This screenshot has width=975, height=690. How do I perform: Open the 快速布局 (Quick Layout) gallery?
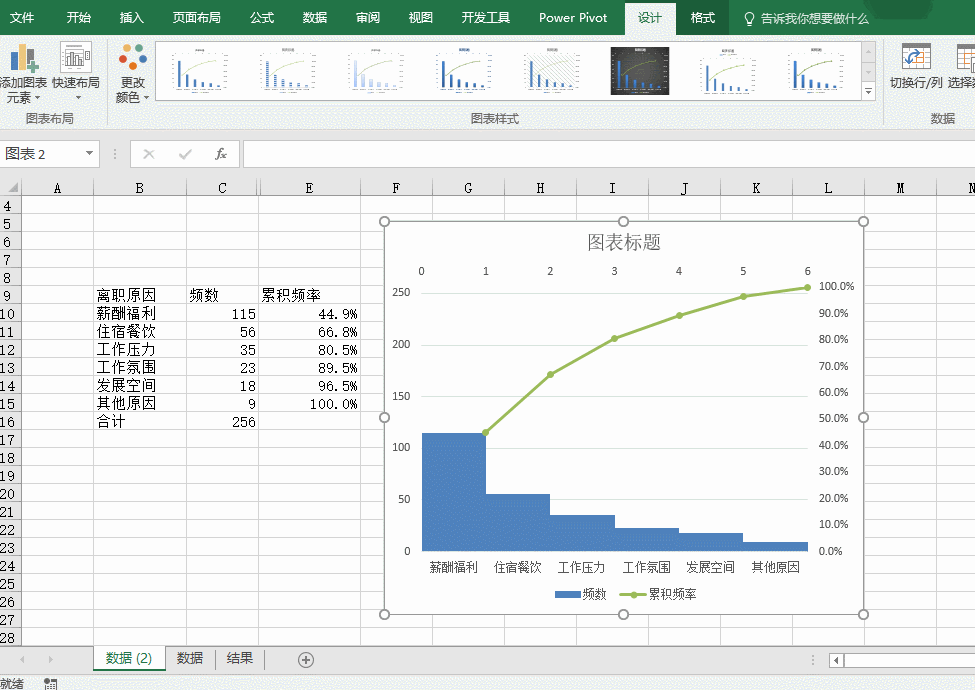point(76,58)
